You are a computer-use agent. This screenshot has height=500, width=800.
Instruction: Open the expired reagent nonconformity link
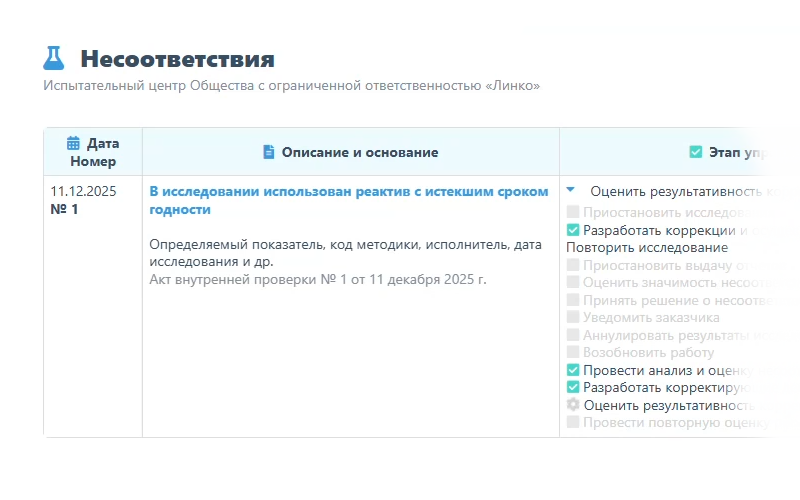pos(348,201)
